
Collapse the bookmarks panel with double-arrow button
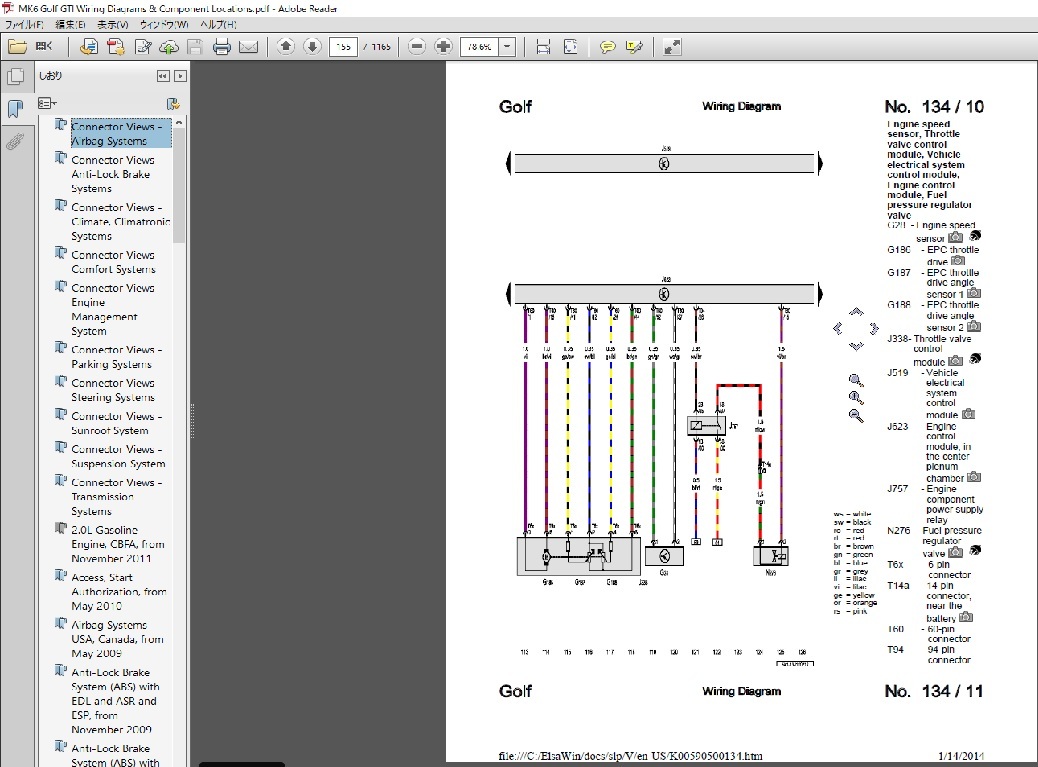pos(163,76)
